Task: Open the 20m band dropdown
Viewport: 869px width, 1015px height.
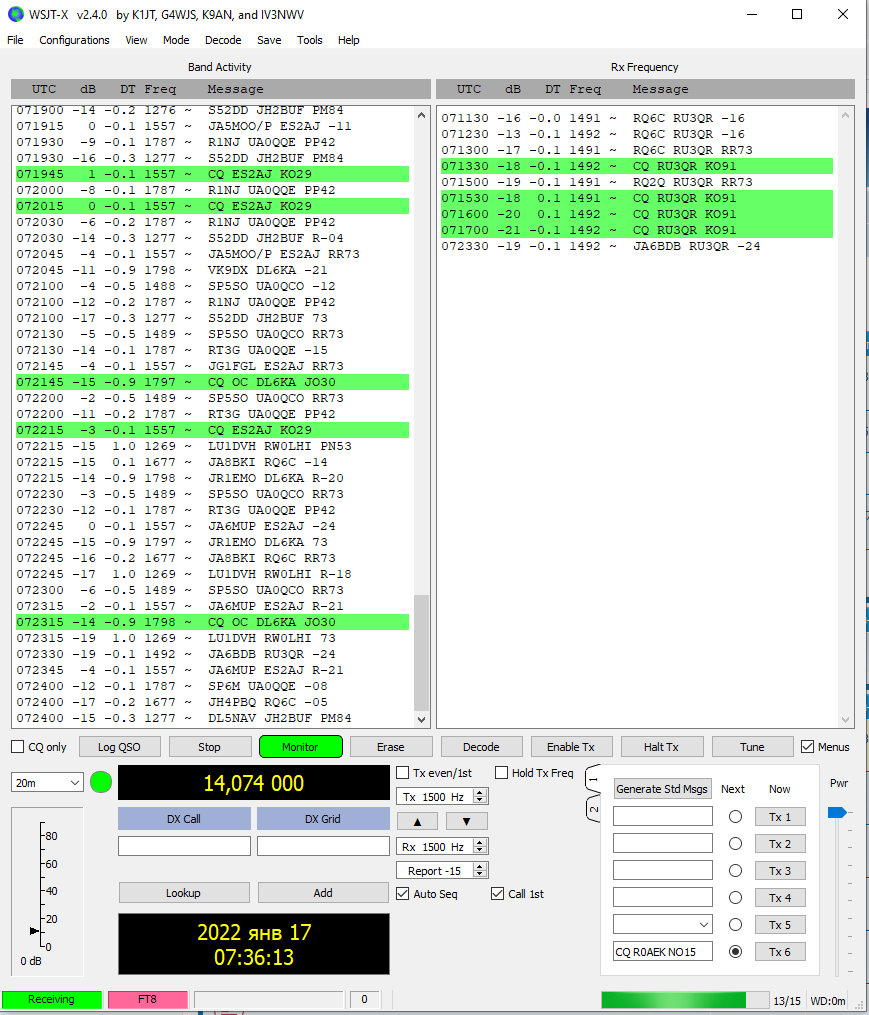Action: (47, 783)
